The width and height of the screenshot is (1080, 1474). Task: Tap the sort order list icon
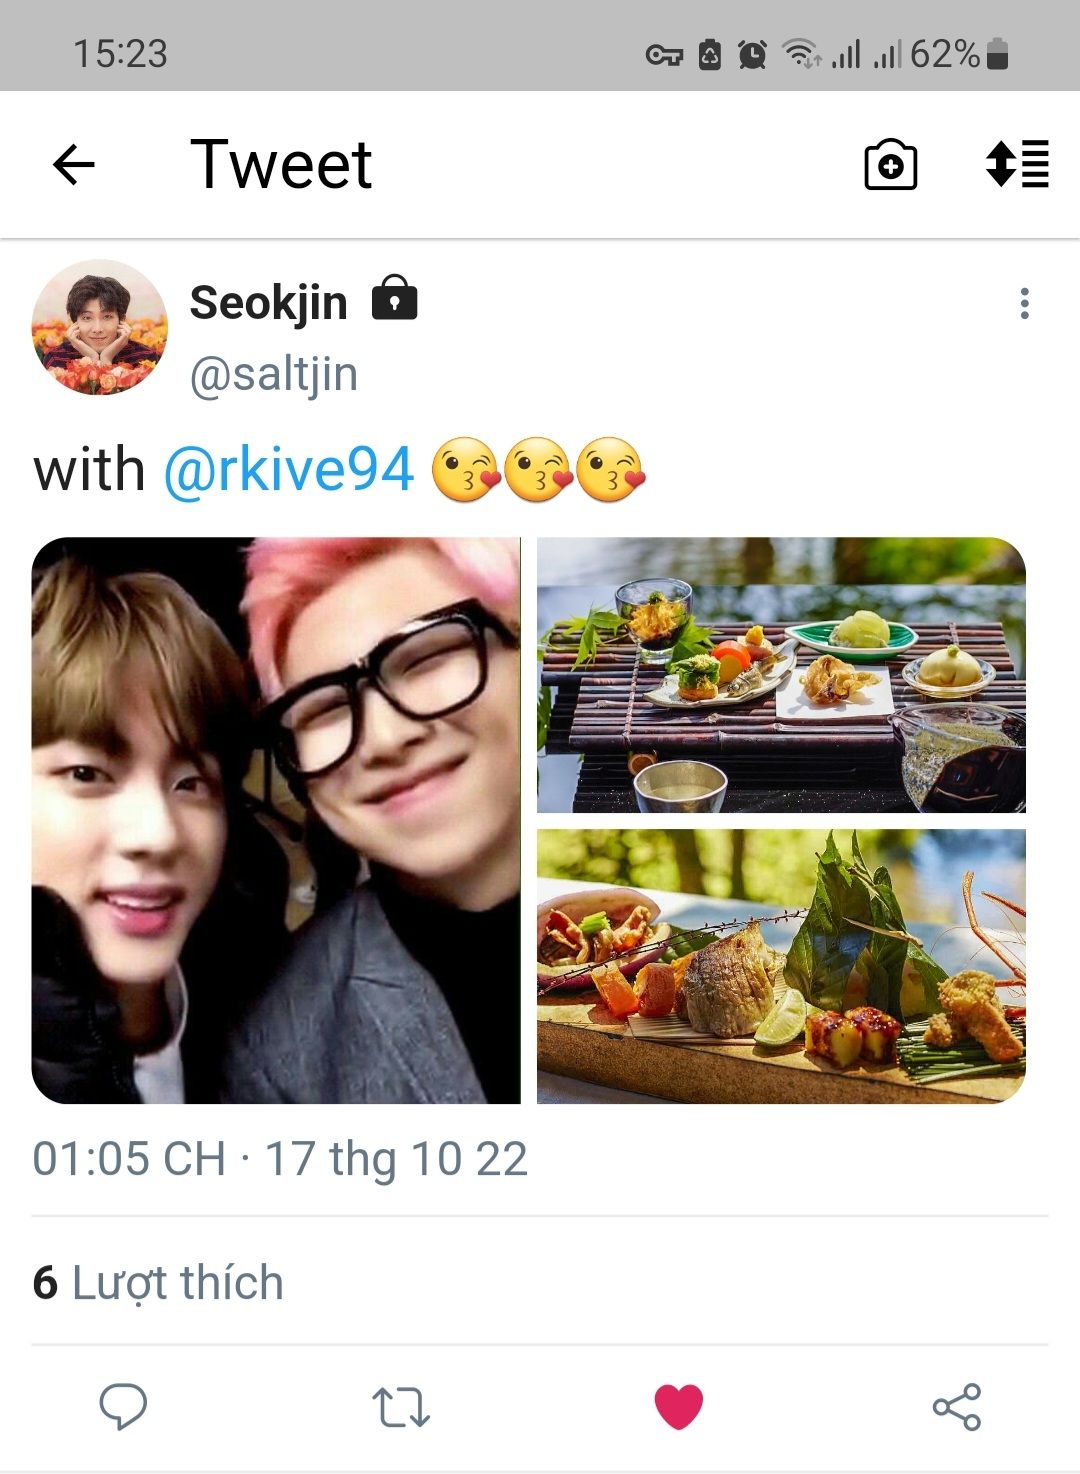point(1017,165)
